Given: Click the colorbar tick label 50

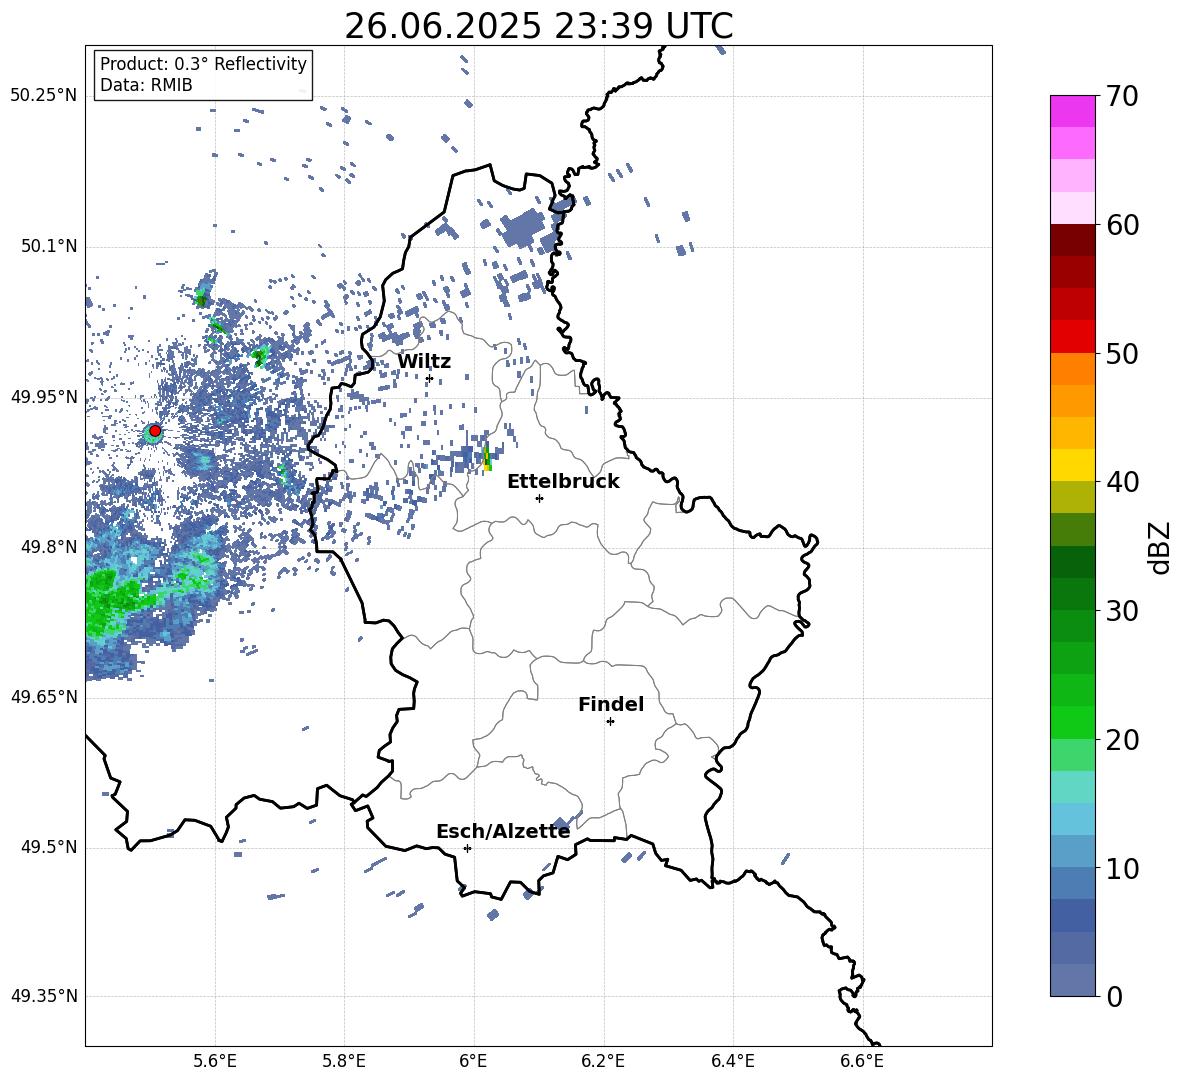Looking at the screenshot, I should click(1121, 354).
